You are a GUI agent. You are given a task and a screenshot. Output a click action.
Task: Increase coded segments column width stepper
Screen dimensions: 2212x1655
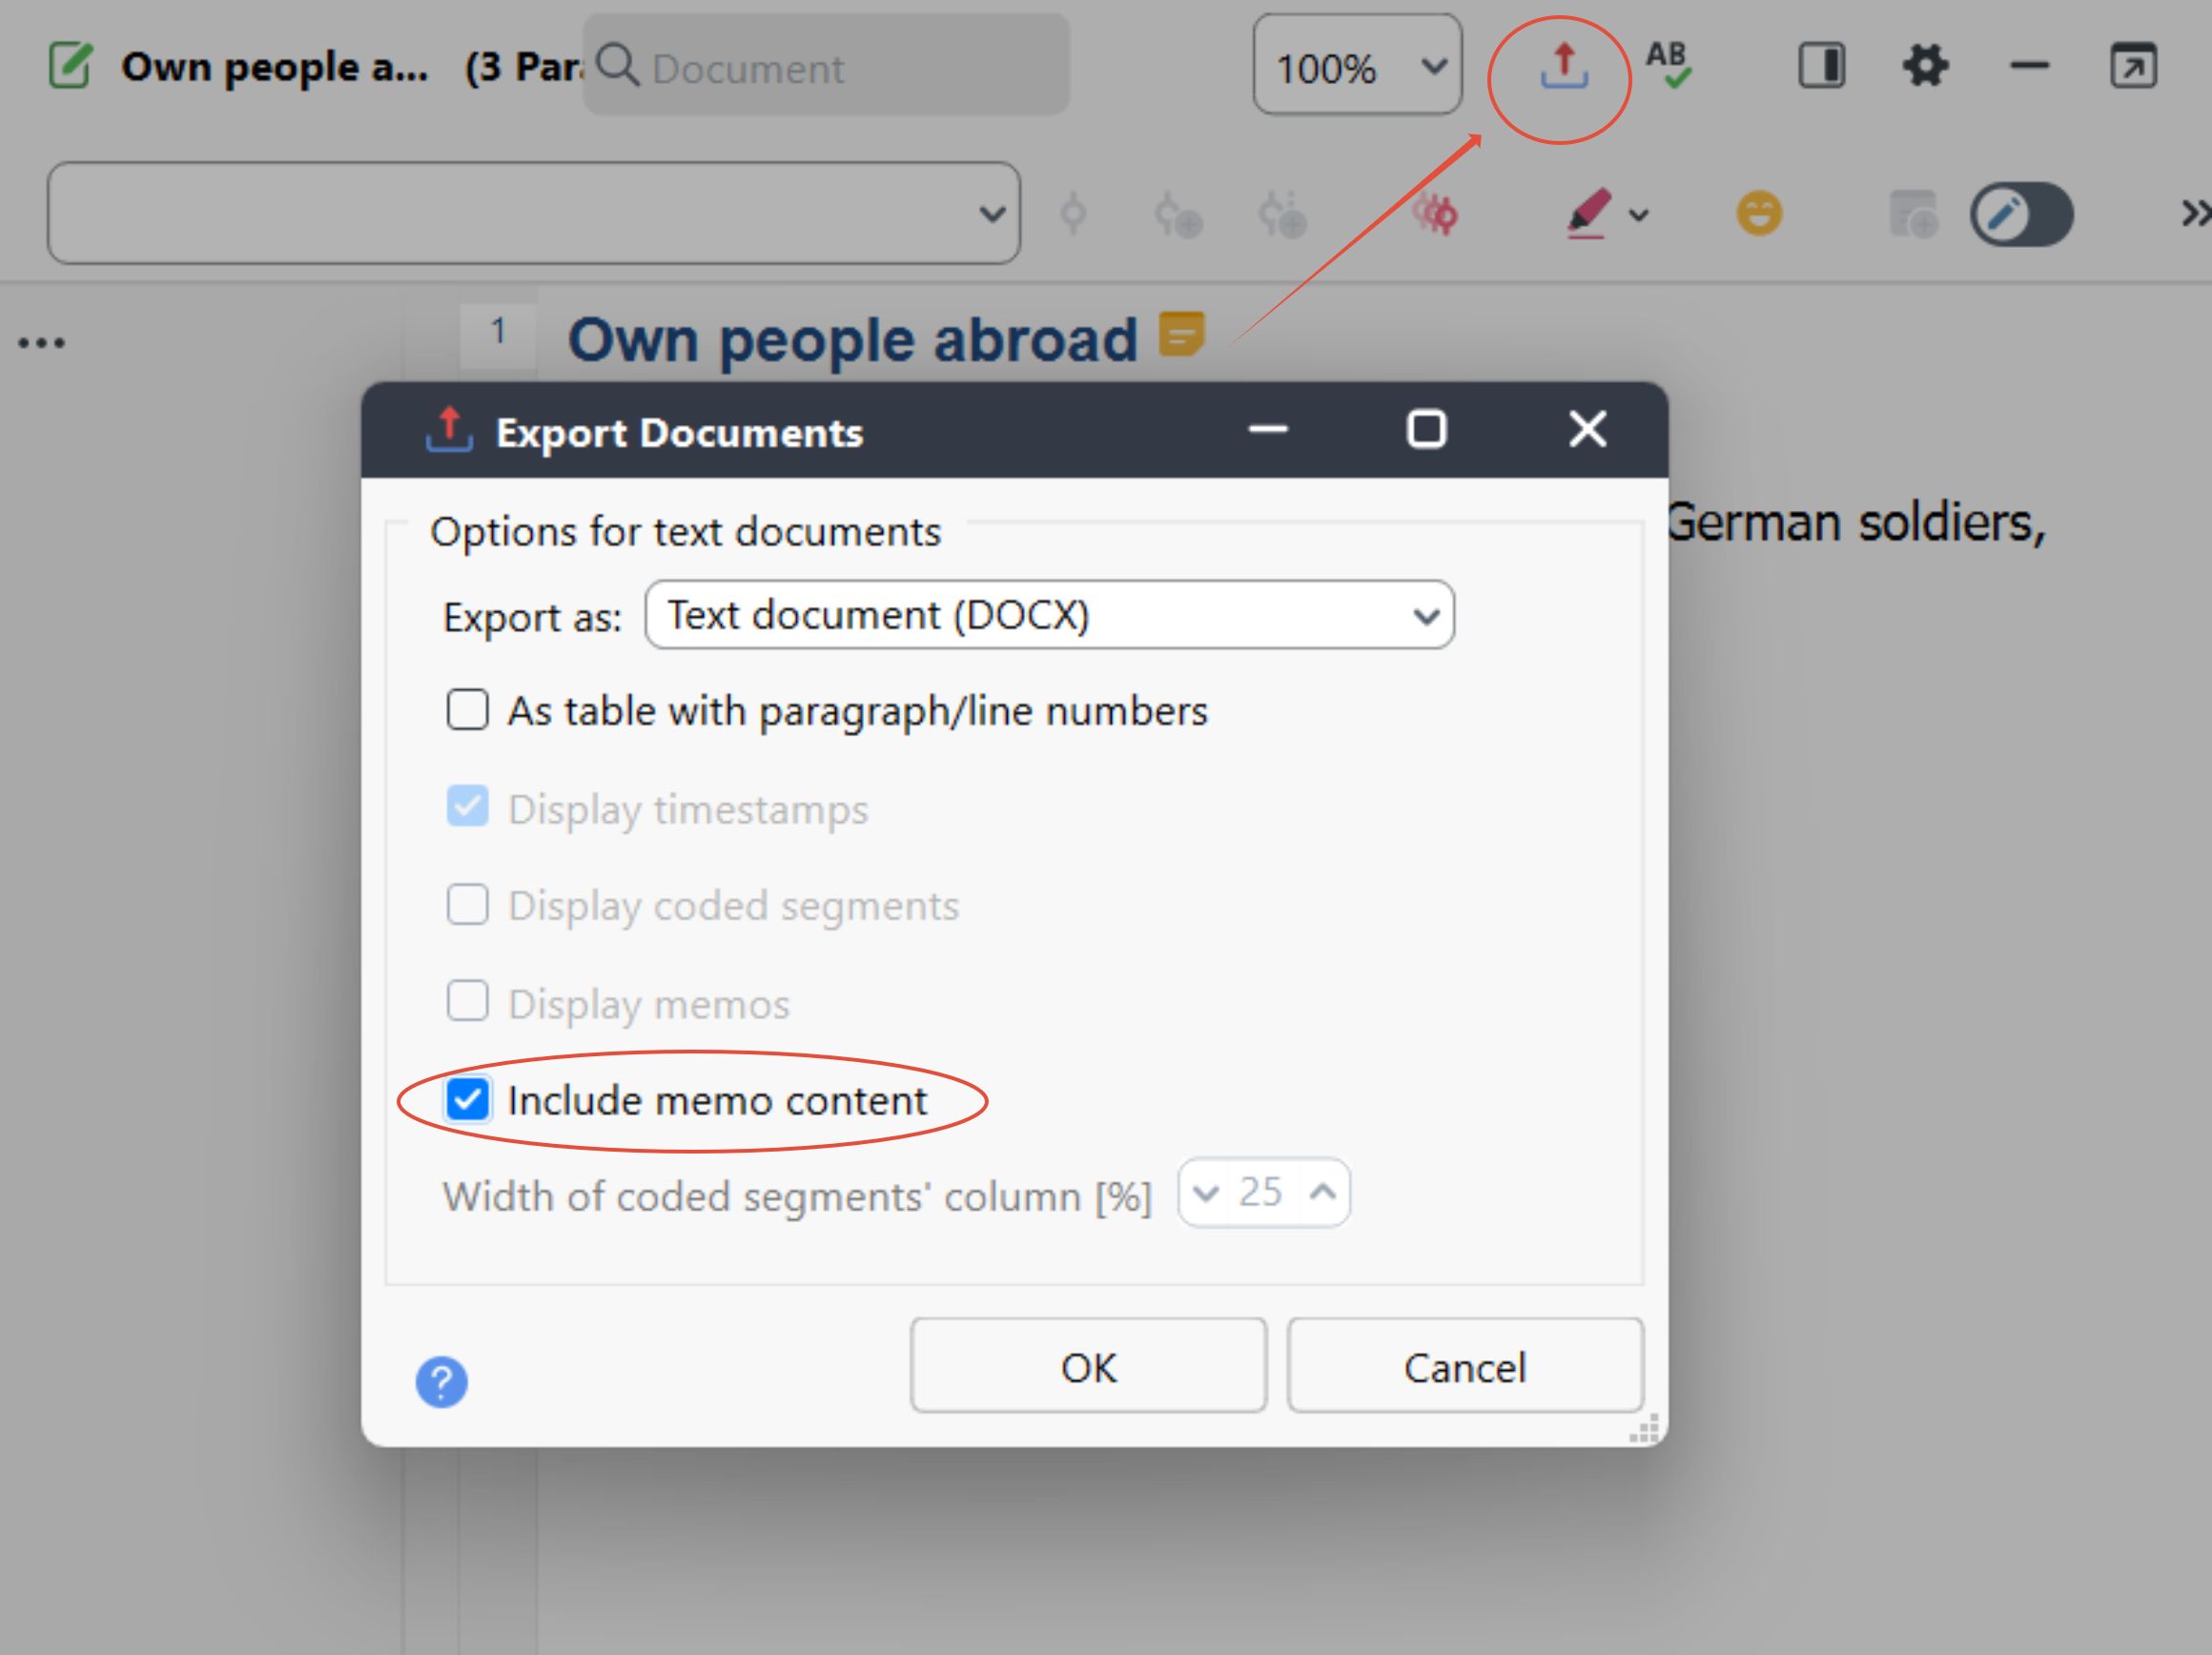pos(1323,1192)
